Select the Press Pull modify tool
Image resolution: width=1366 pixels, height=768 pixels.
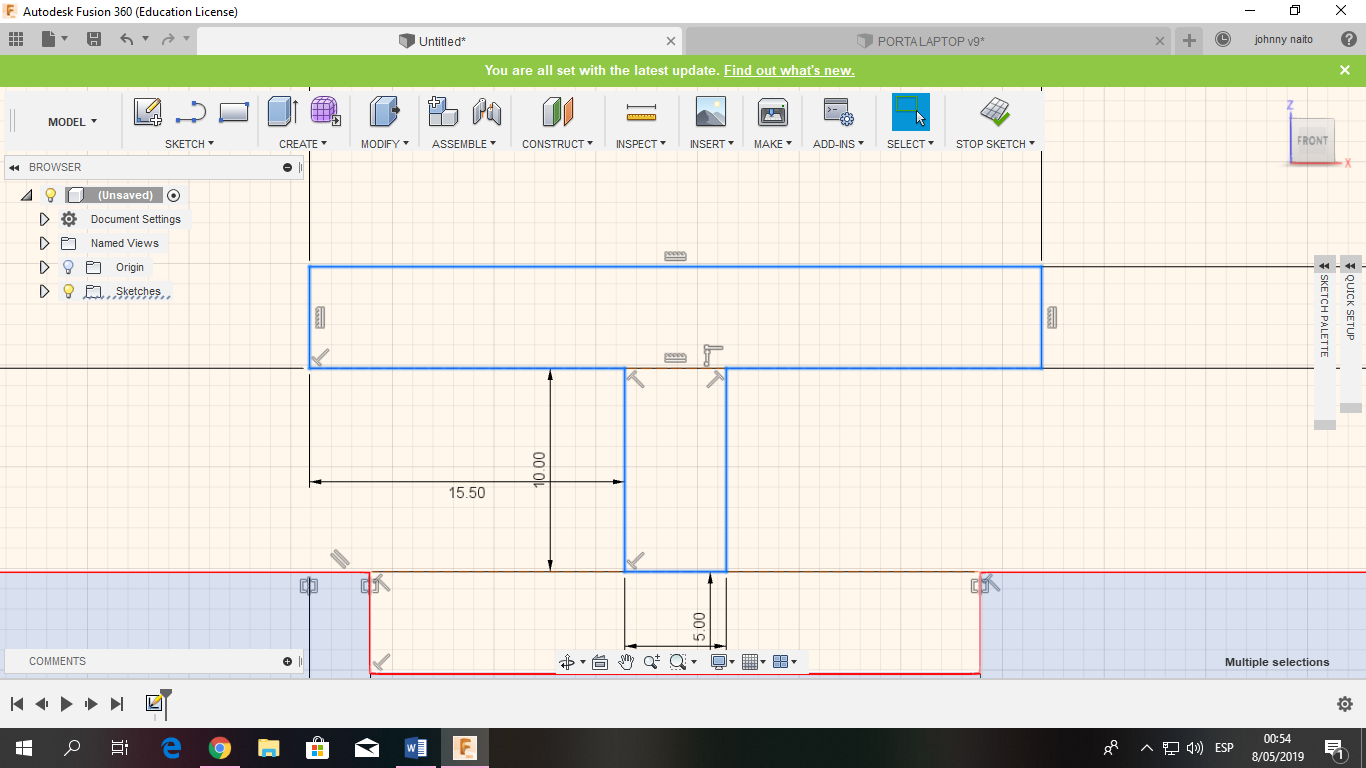(x=384, y=112)
